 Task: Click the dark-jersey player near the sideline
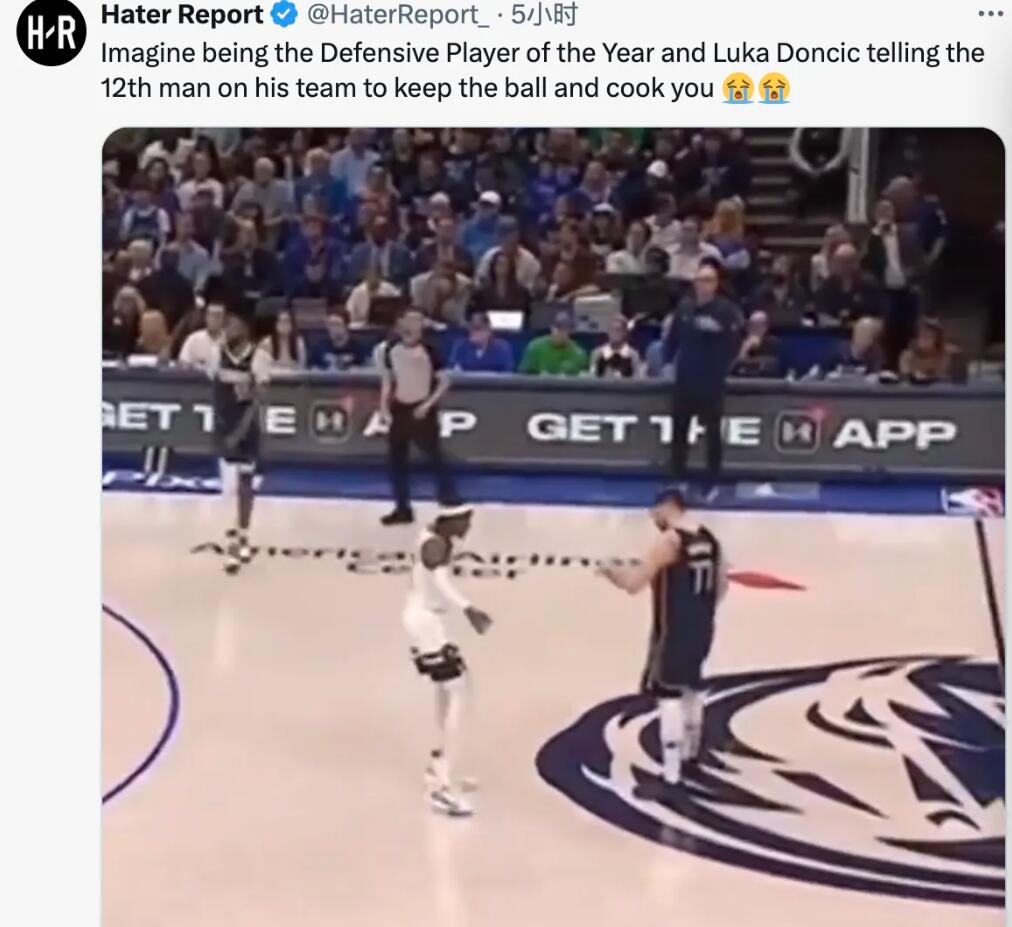click(x=238, y=440)
